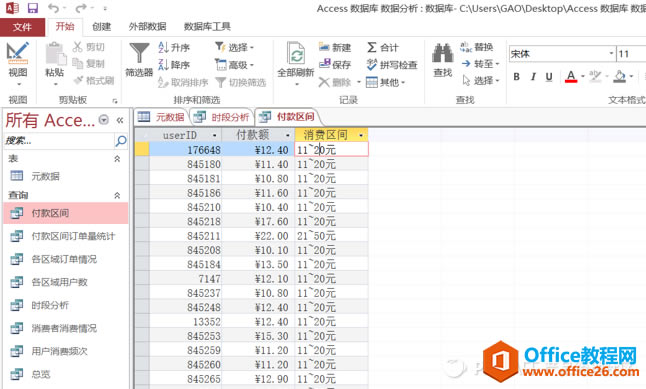Toggle Italic text formatting
646x389 pixels.
[x=533, y=77]
